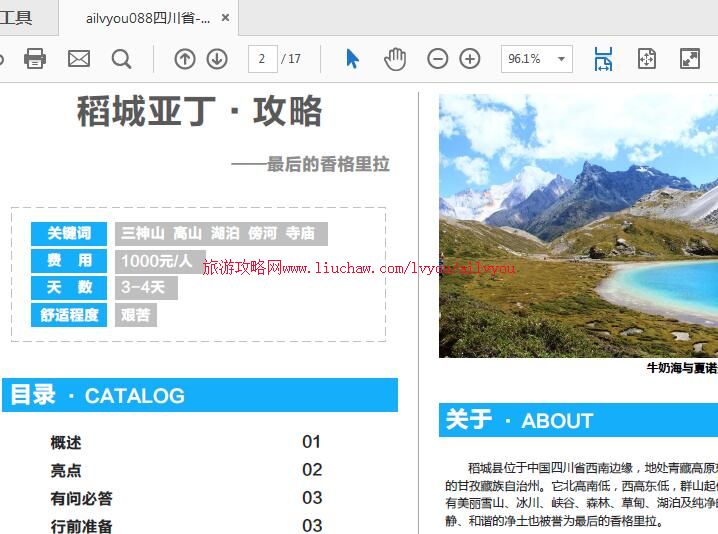Click the 有问必答 catalog entry
Image resolution: width=718 pixels, height=534 pixels.
click(81, 498)
